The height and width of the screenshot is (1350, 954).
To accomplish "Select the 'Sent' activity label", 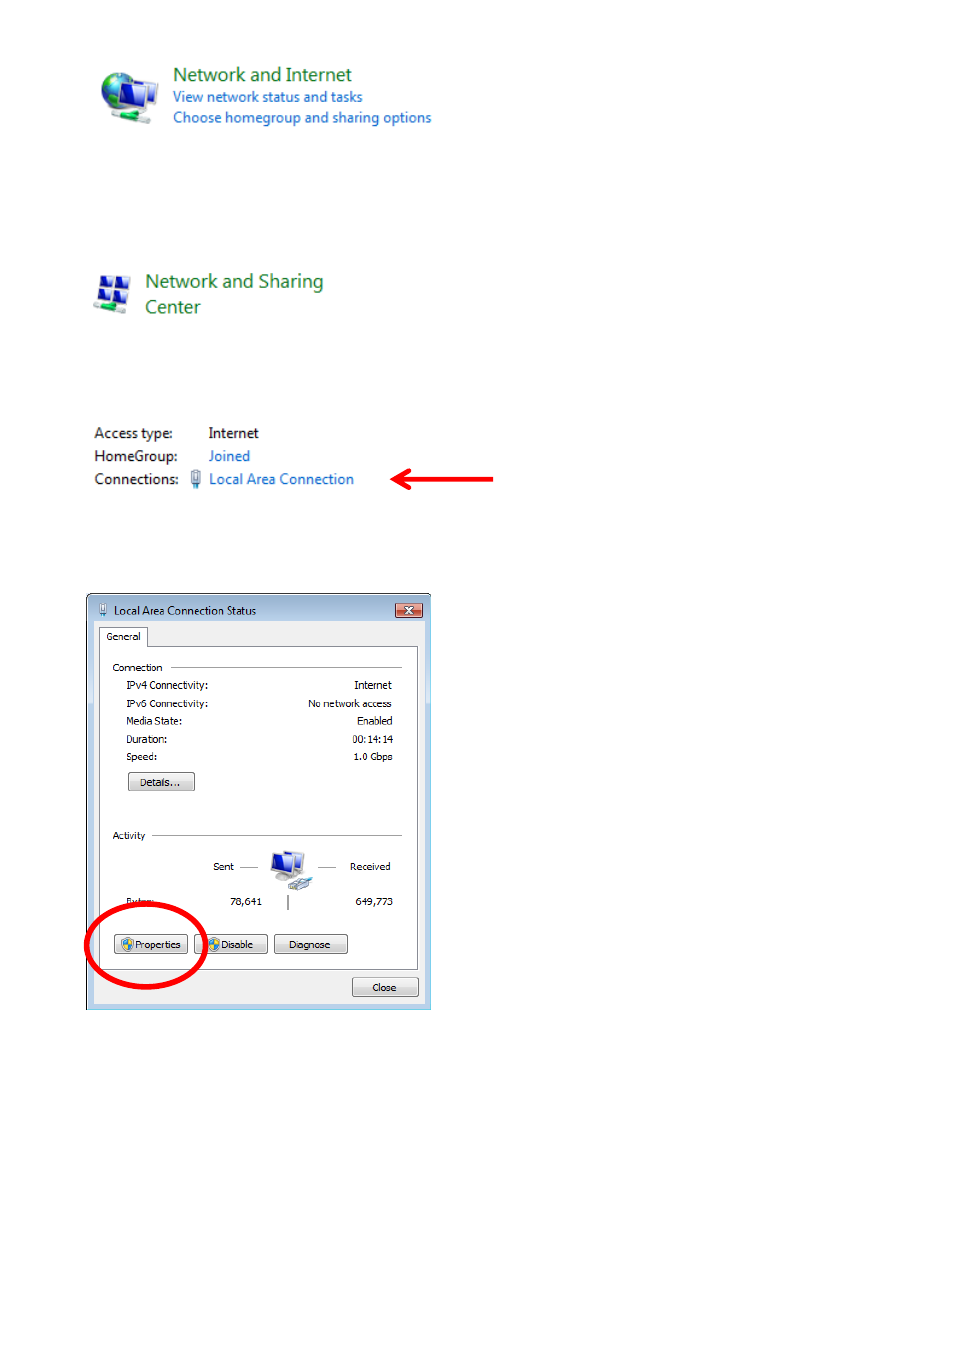I will (x=223, y=867).
